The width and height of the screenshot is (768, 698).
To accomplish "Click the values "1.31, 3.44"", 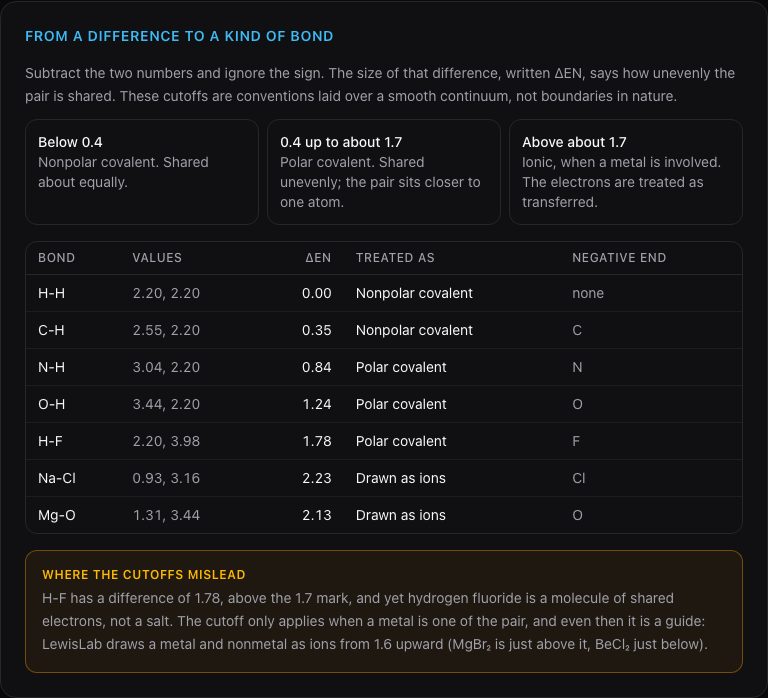I will [166, 515].
